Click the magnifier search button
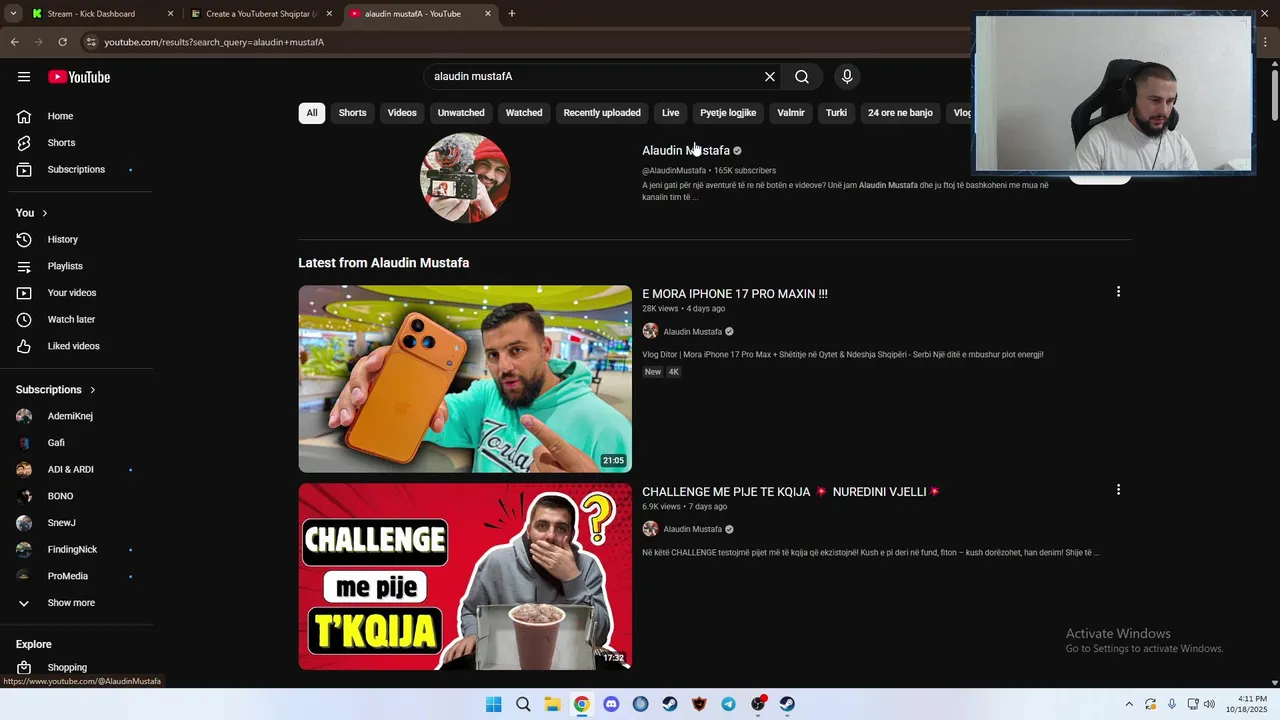The width and height of the screenshot is (1280, 720). [x=802, y=77]
